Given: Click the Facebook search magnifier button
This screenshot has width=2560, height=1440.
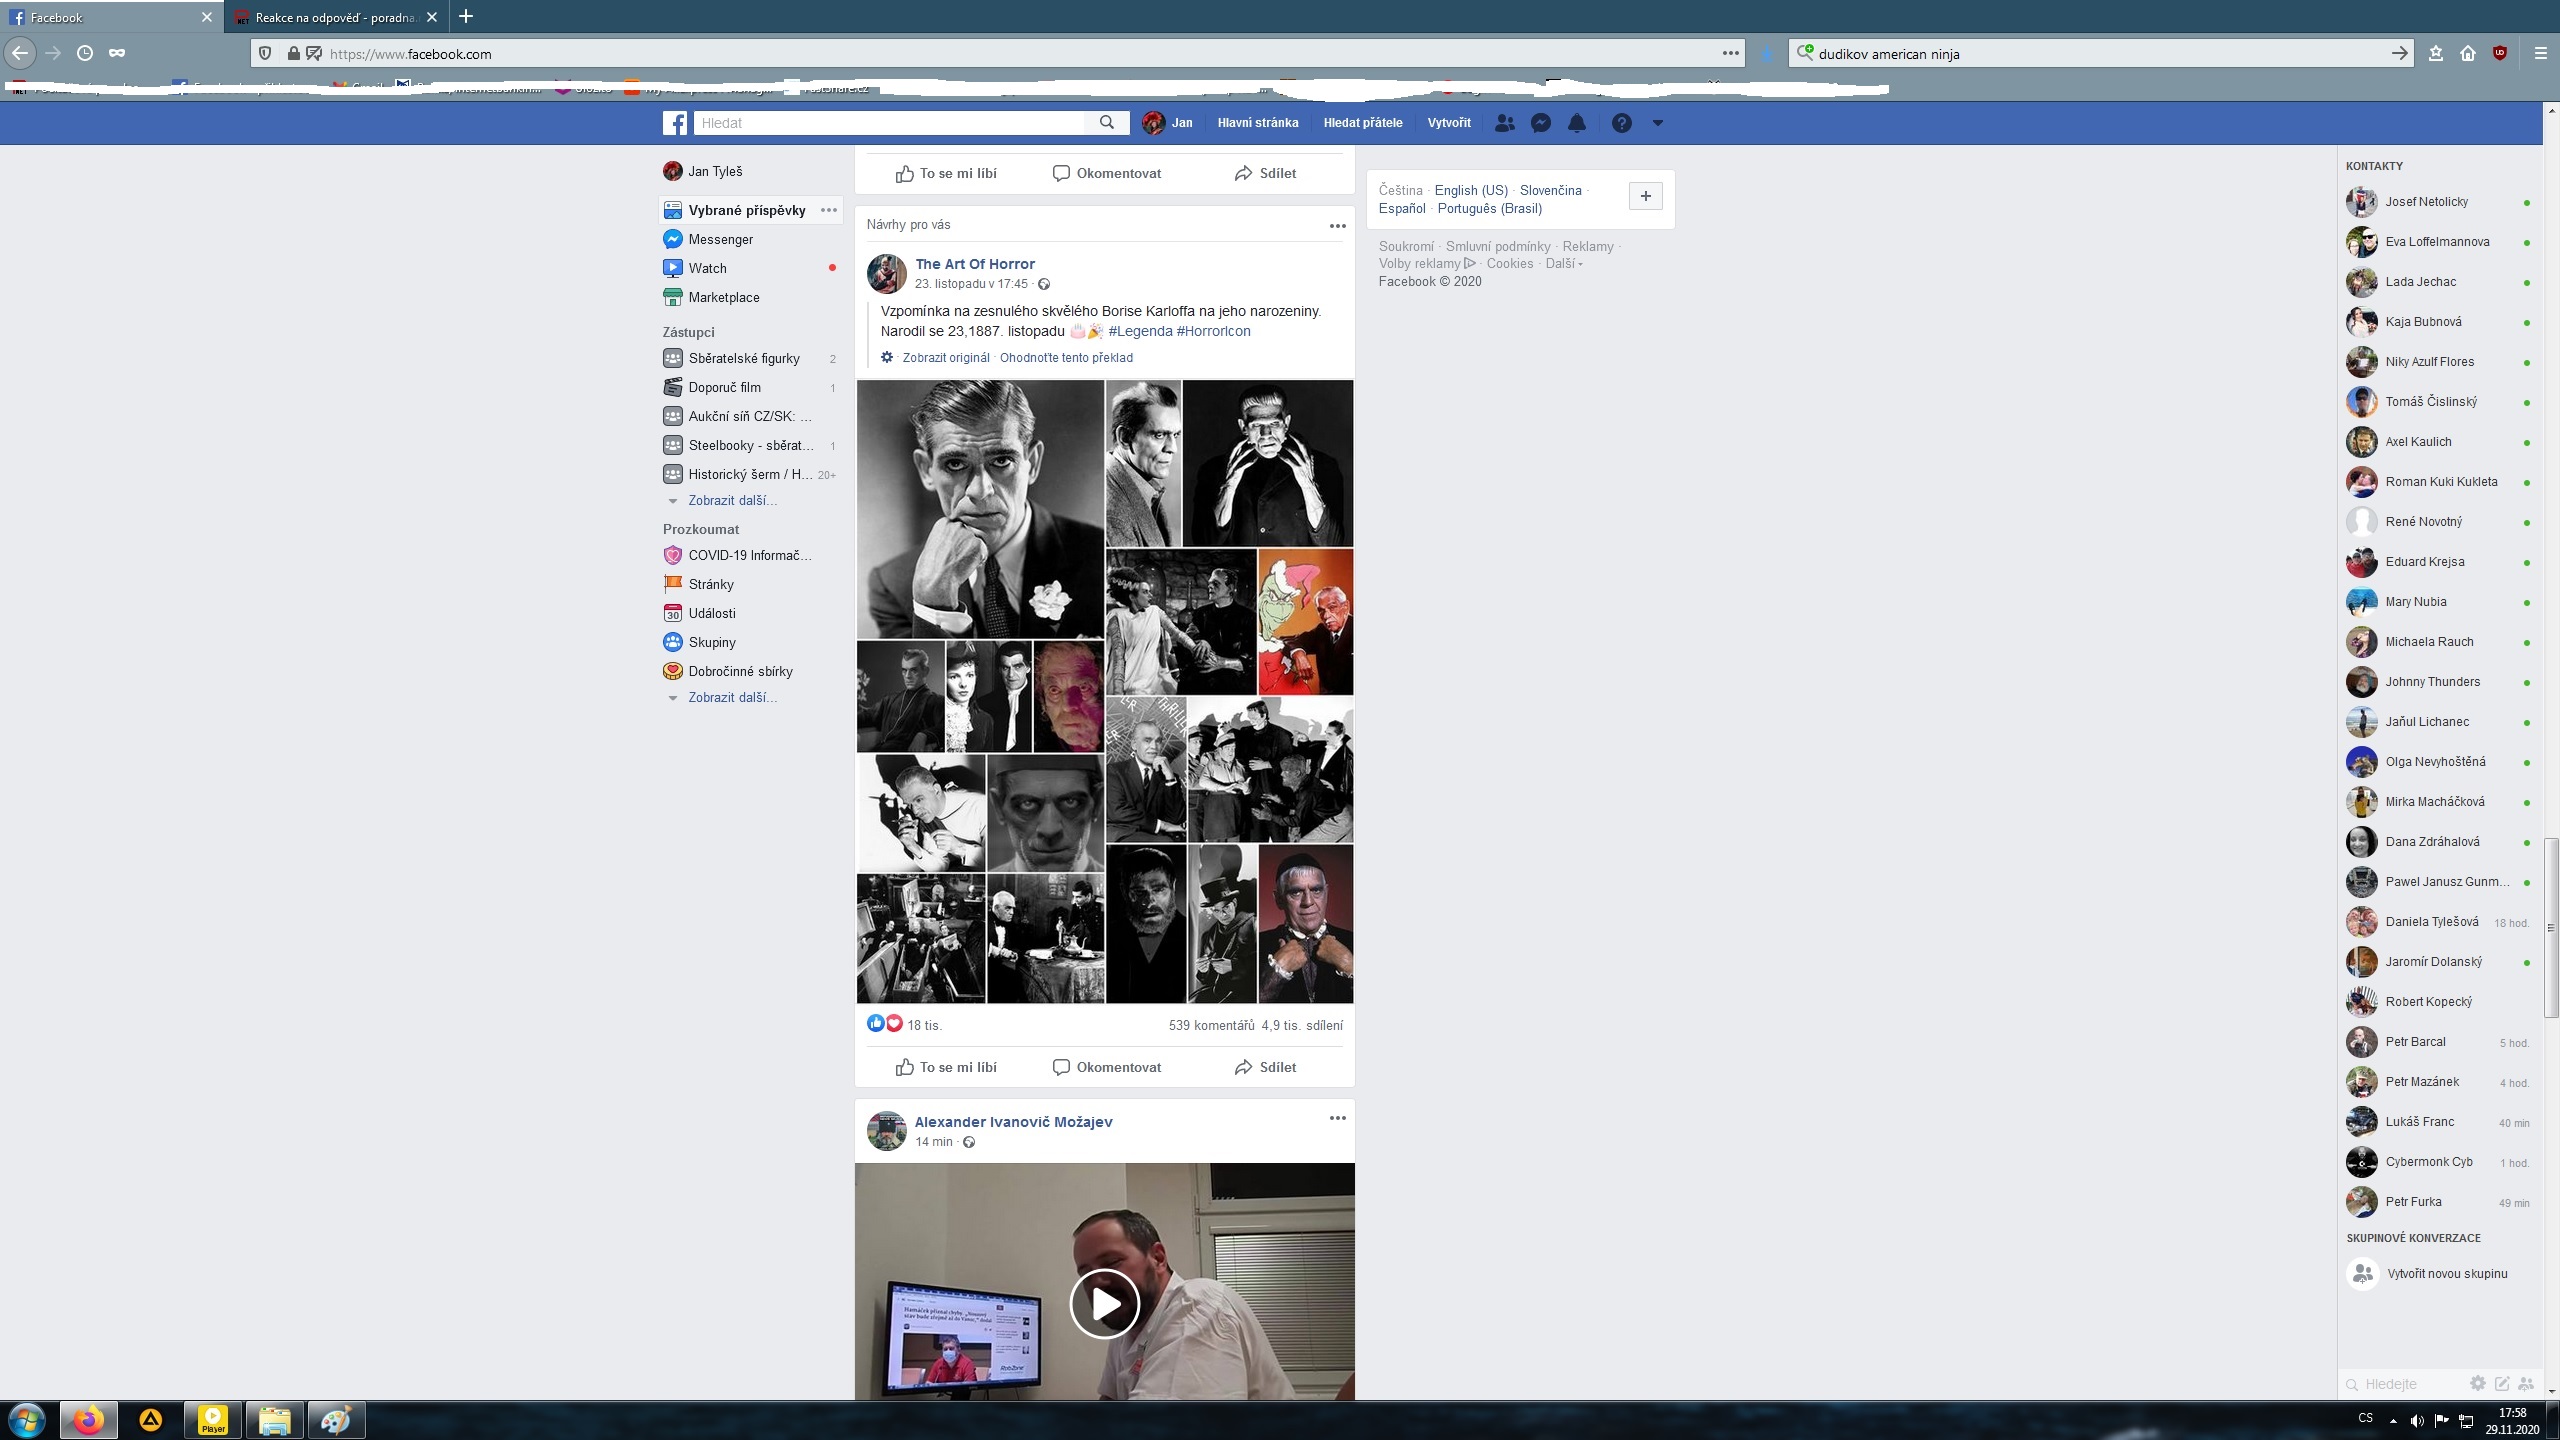Looking at the screenshot, I should click(1107, 122).
